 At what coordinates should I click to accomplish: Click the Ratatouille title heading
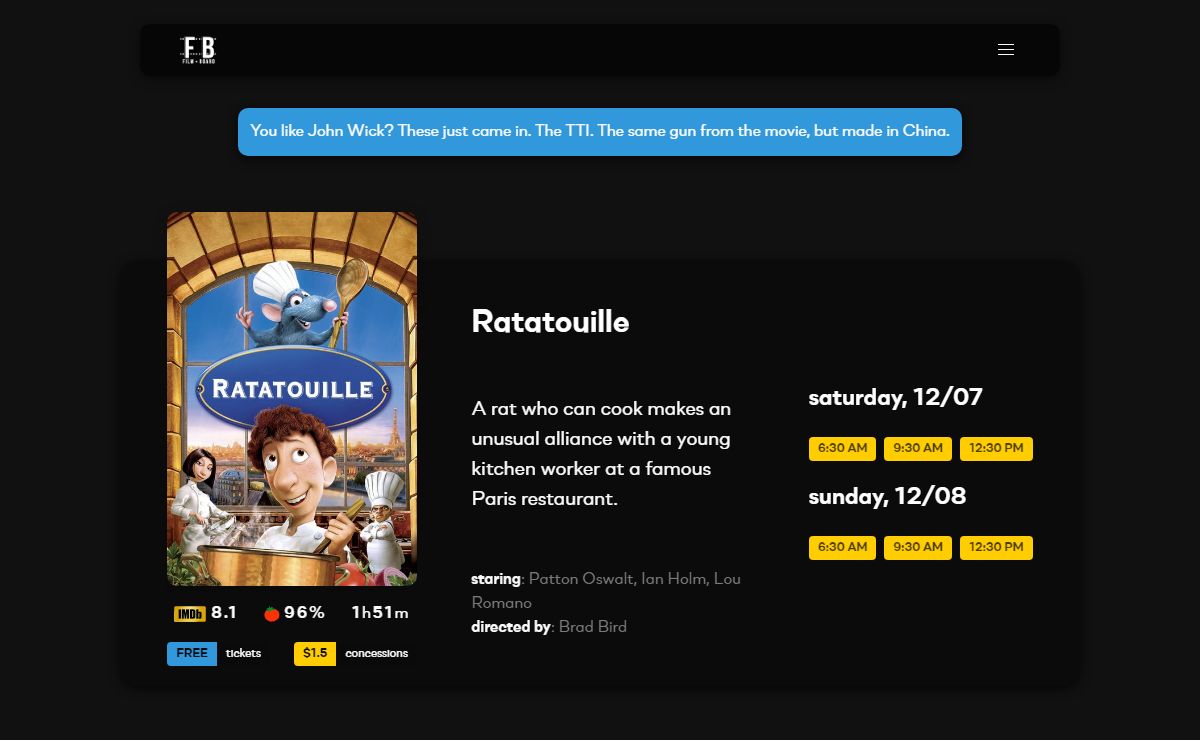click(550, 322)
